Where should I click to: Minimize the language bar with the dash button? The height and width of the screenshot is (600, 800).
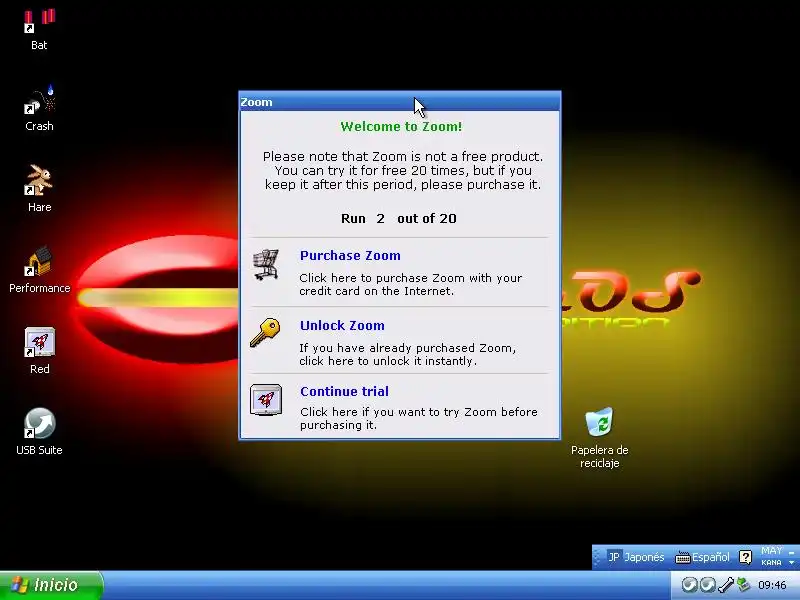pyautogui.click(x=792, y=552)
